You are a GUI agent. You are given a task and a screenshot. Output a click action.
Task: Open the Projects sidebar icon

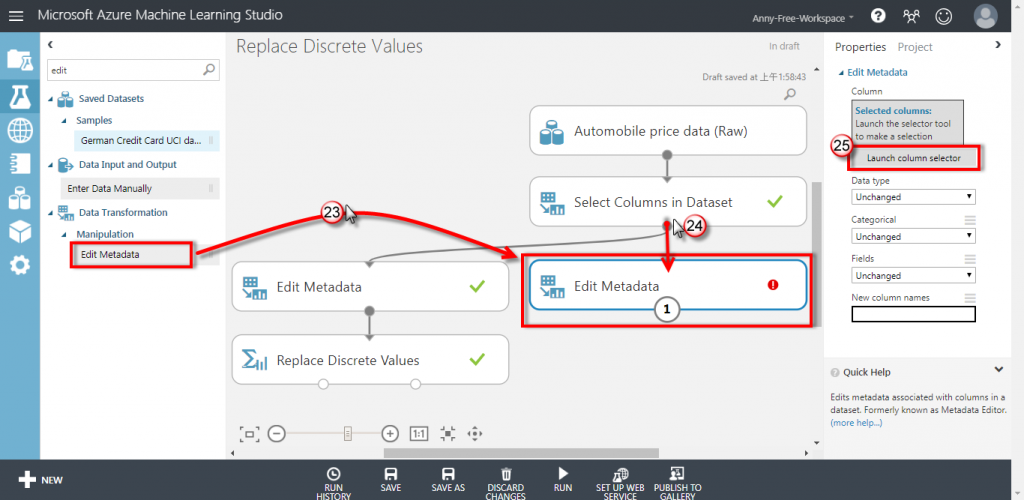pyautogui.click(x=20, y=59)
